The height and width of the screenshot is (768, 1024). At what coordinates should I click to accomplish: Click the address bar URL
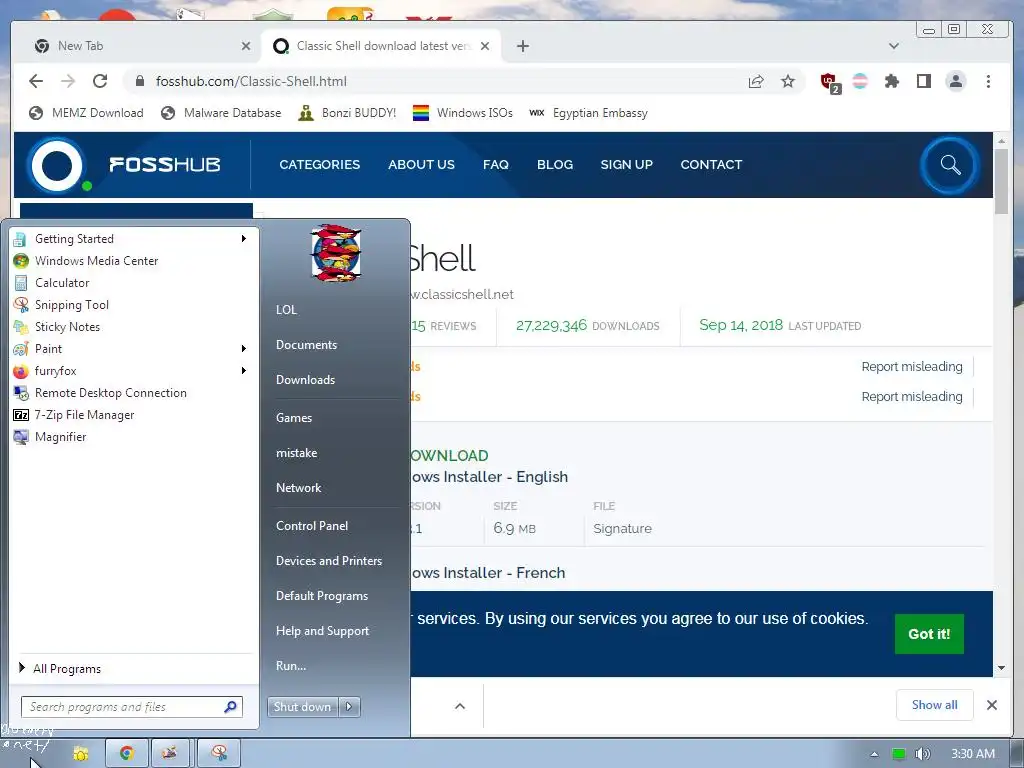[x=251, y=81]
